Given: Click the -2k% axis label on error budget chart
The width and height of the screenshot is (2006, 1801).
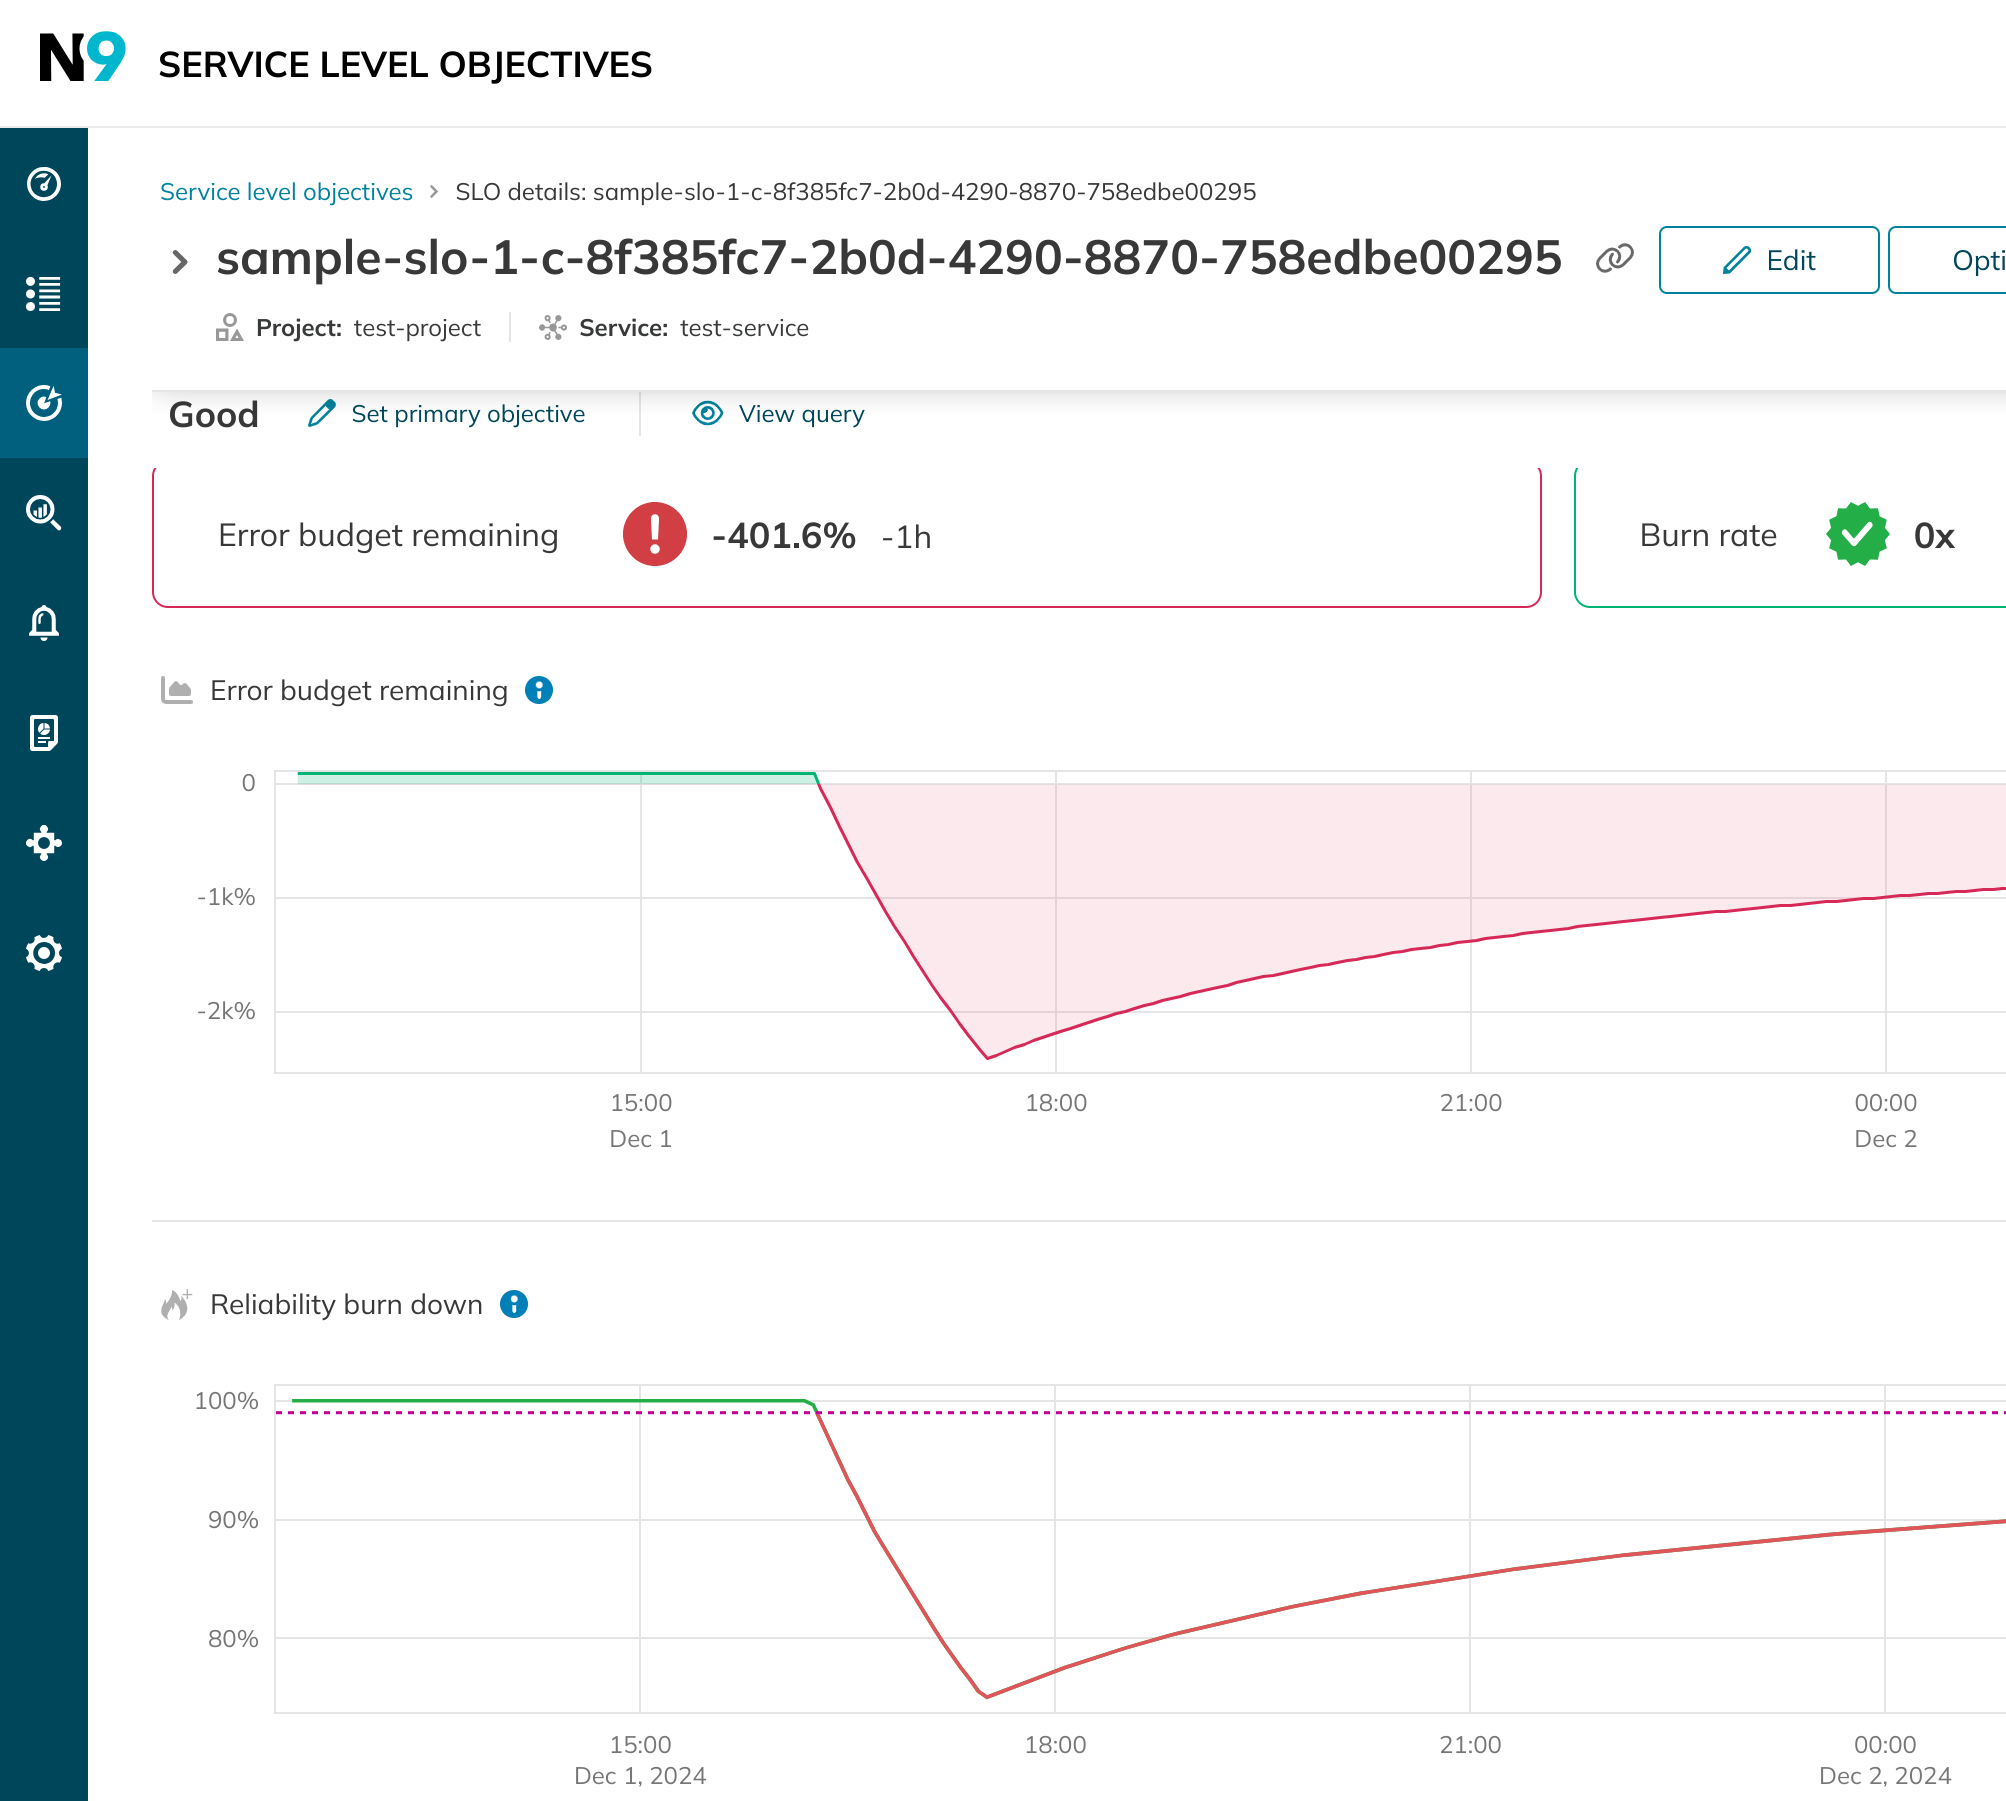Looking at the screenshot, I should click(x=226, y=1010).
